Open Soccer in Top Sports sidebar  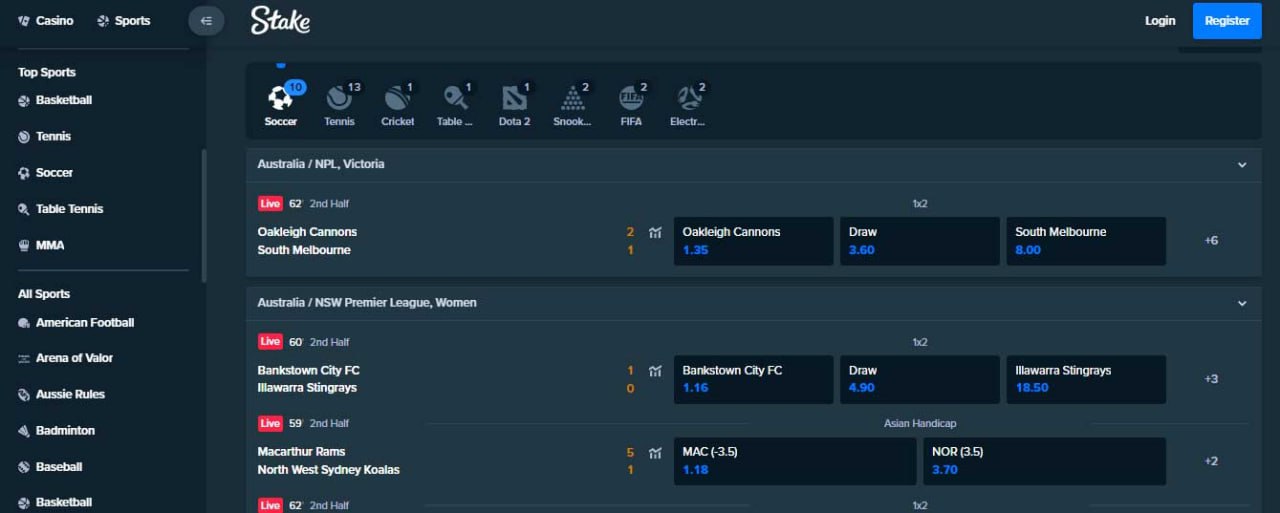click(46, 173)
